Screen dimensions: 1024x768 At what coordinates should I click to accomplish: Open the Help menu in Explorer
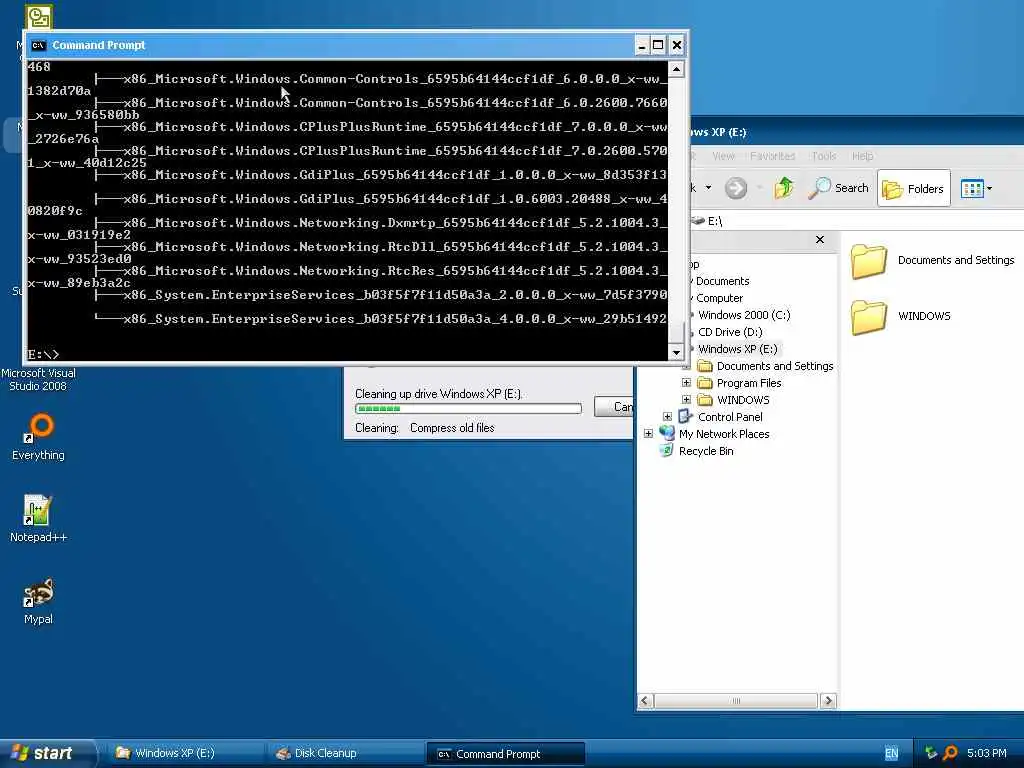[x=862, y=156]
